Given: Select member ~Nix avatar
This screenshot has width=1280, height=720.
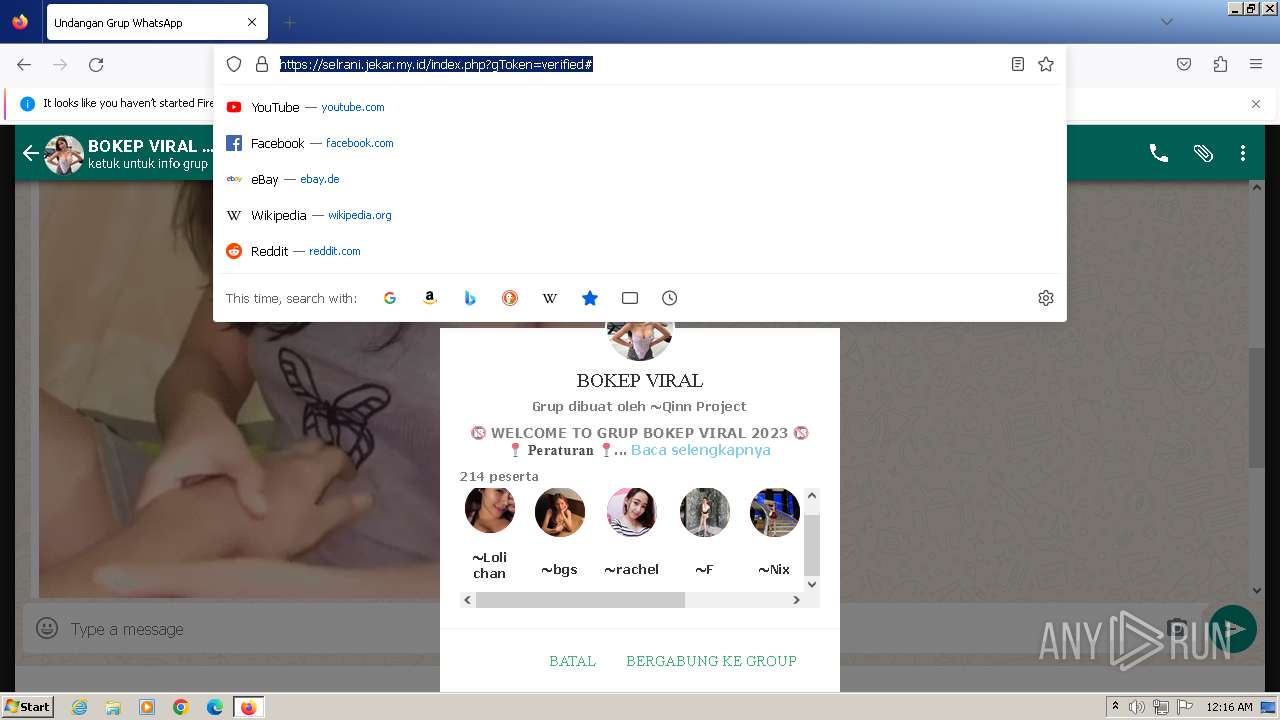Looking at the screenshot, I should coord(775,512).
